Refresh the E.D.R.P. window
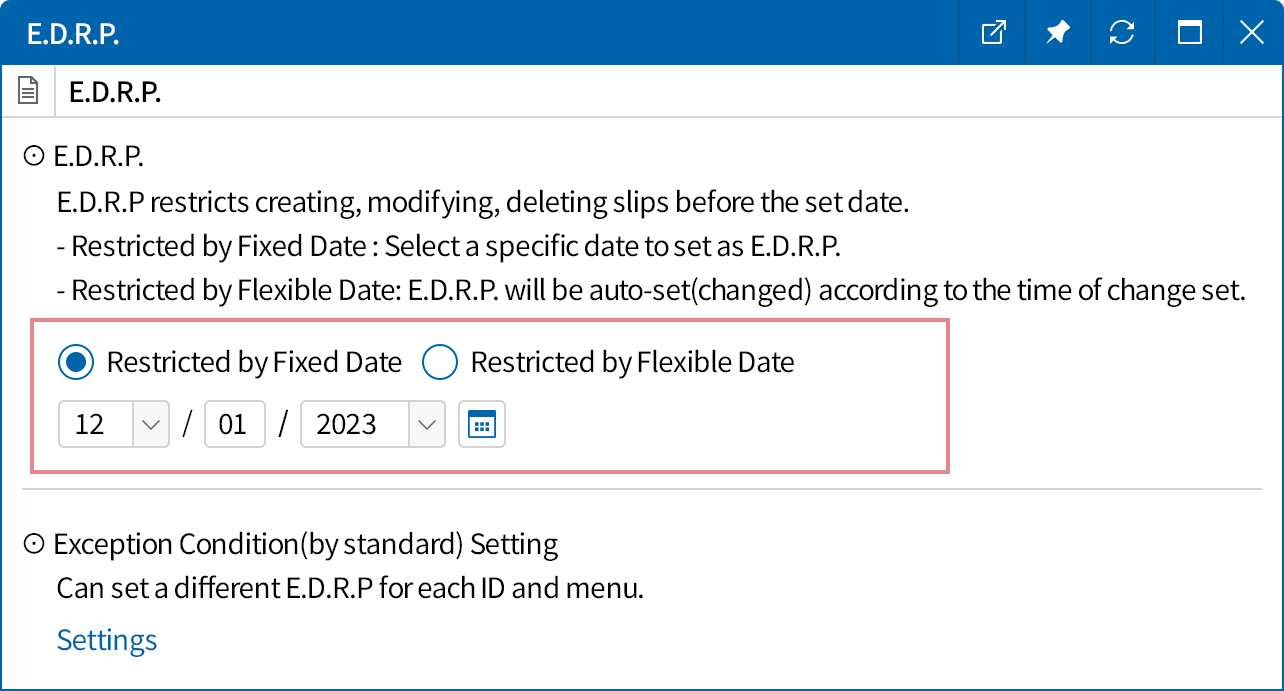This screenshot has width=1284, height=691. [1122, 33]
